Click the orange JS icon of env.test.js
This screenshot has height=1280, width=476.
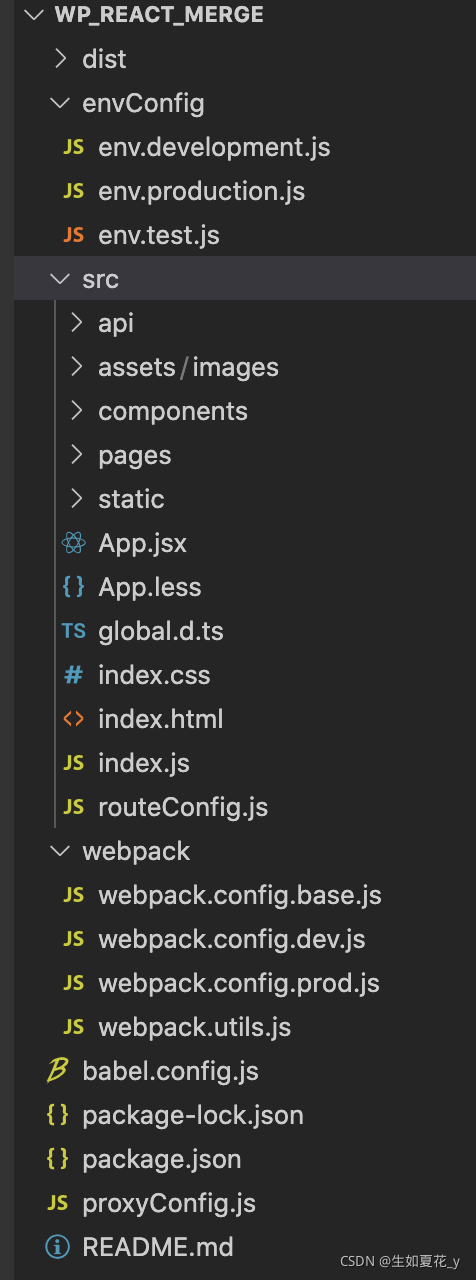(x=73, y=235)
